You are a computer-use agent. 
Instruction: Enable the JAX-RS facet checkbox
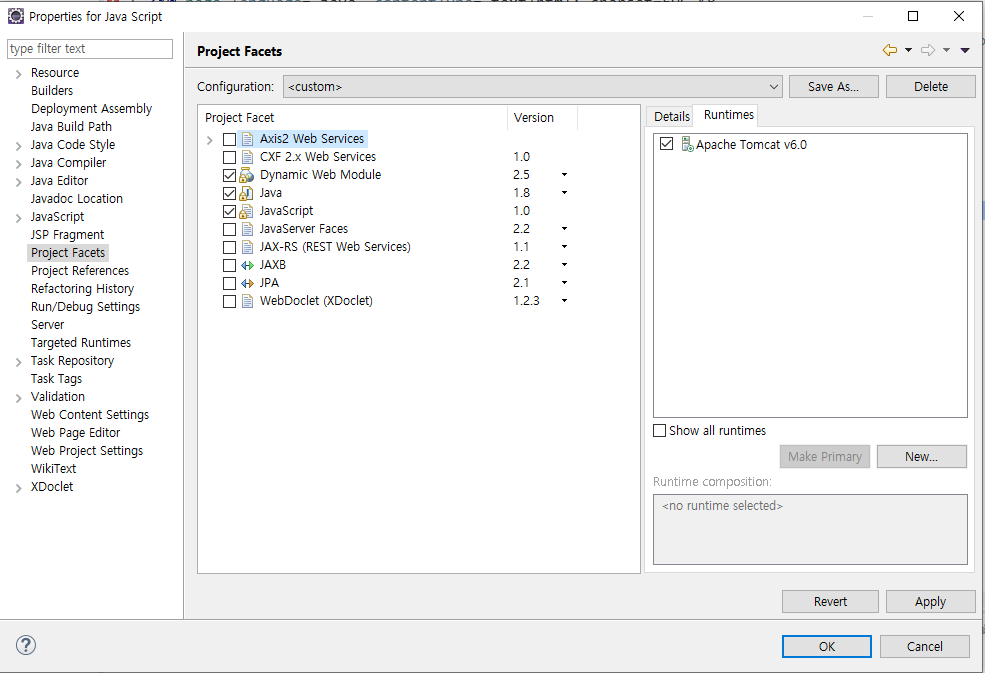229,247
